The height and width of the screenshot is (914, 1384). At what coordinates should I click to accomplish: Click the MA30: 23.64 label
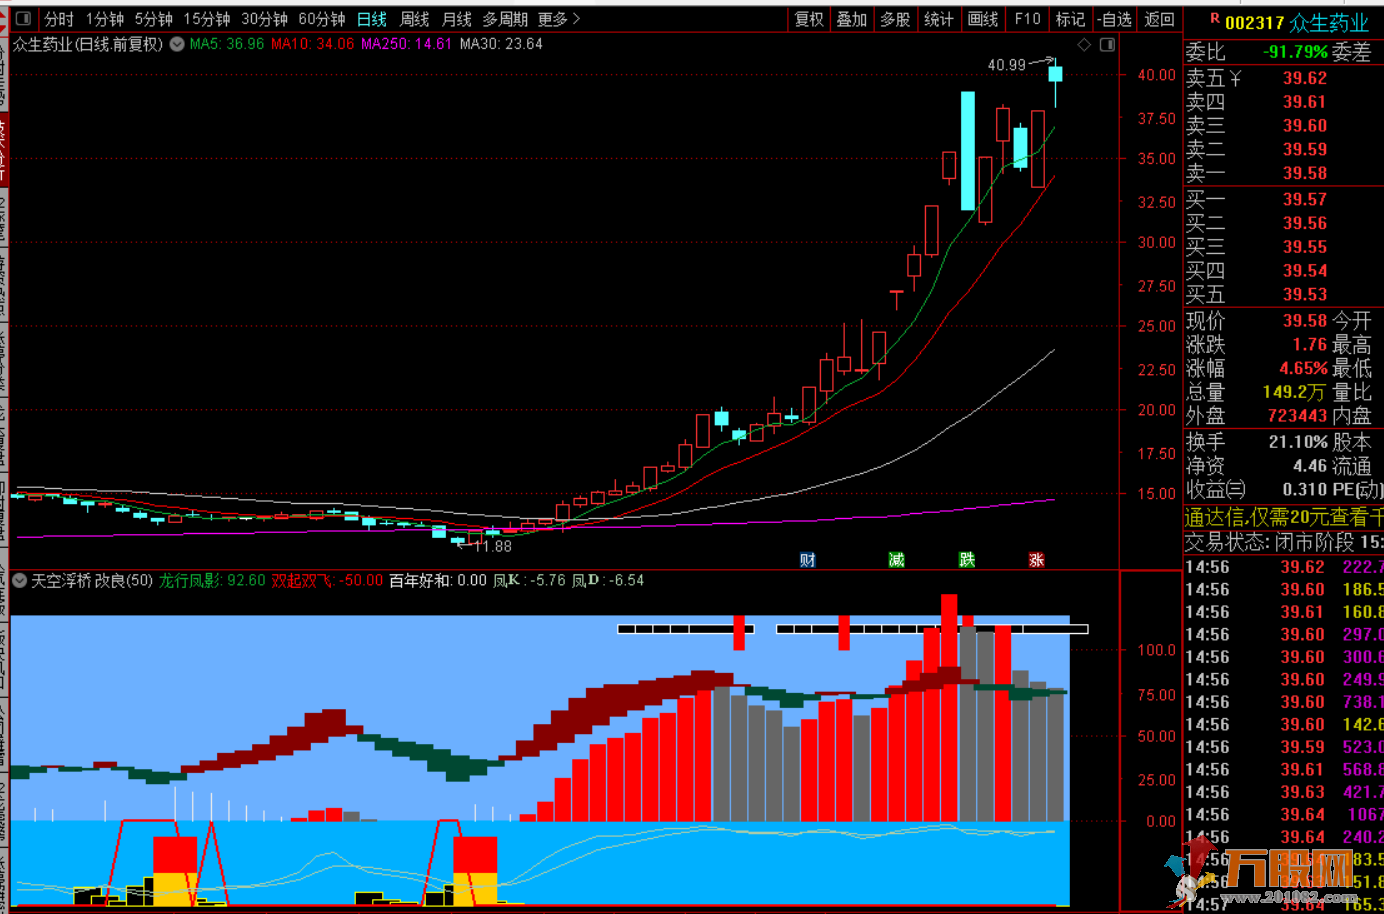(x=501, y=44)
